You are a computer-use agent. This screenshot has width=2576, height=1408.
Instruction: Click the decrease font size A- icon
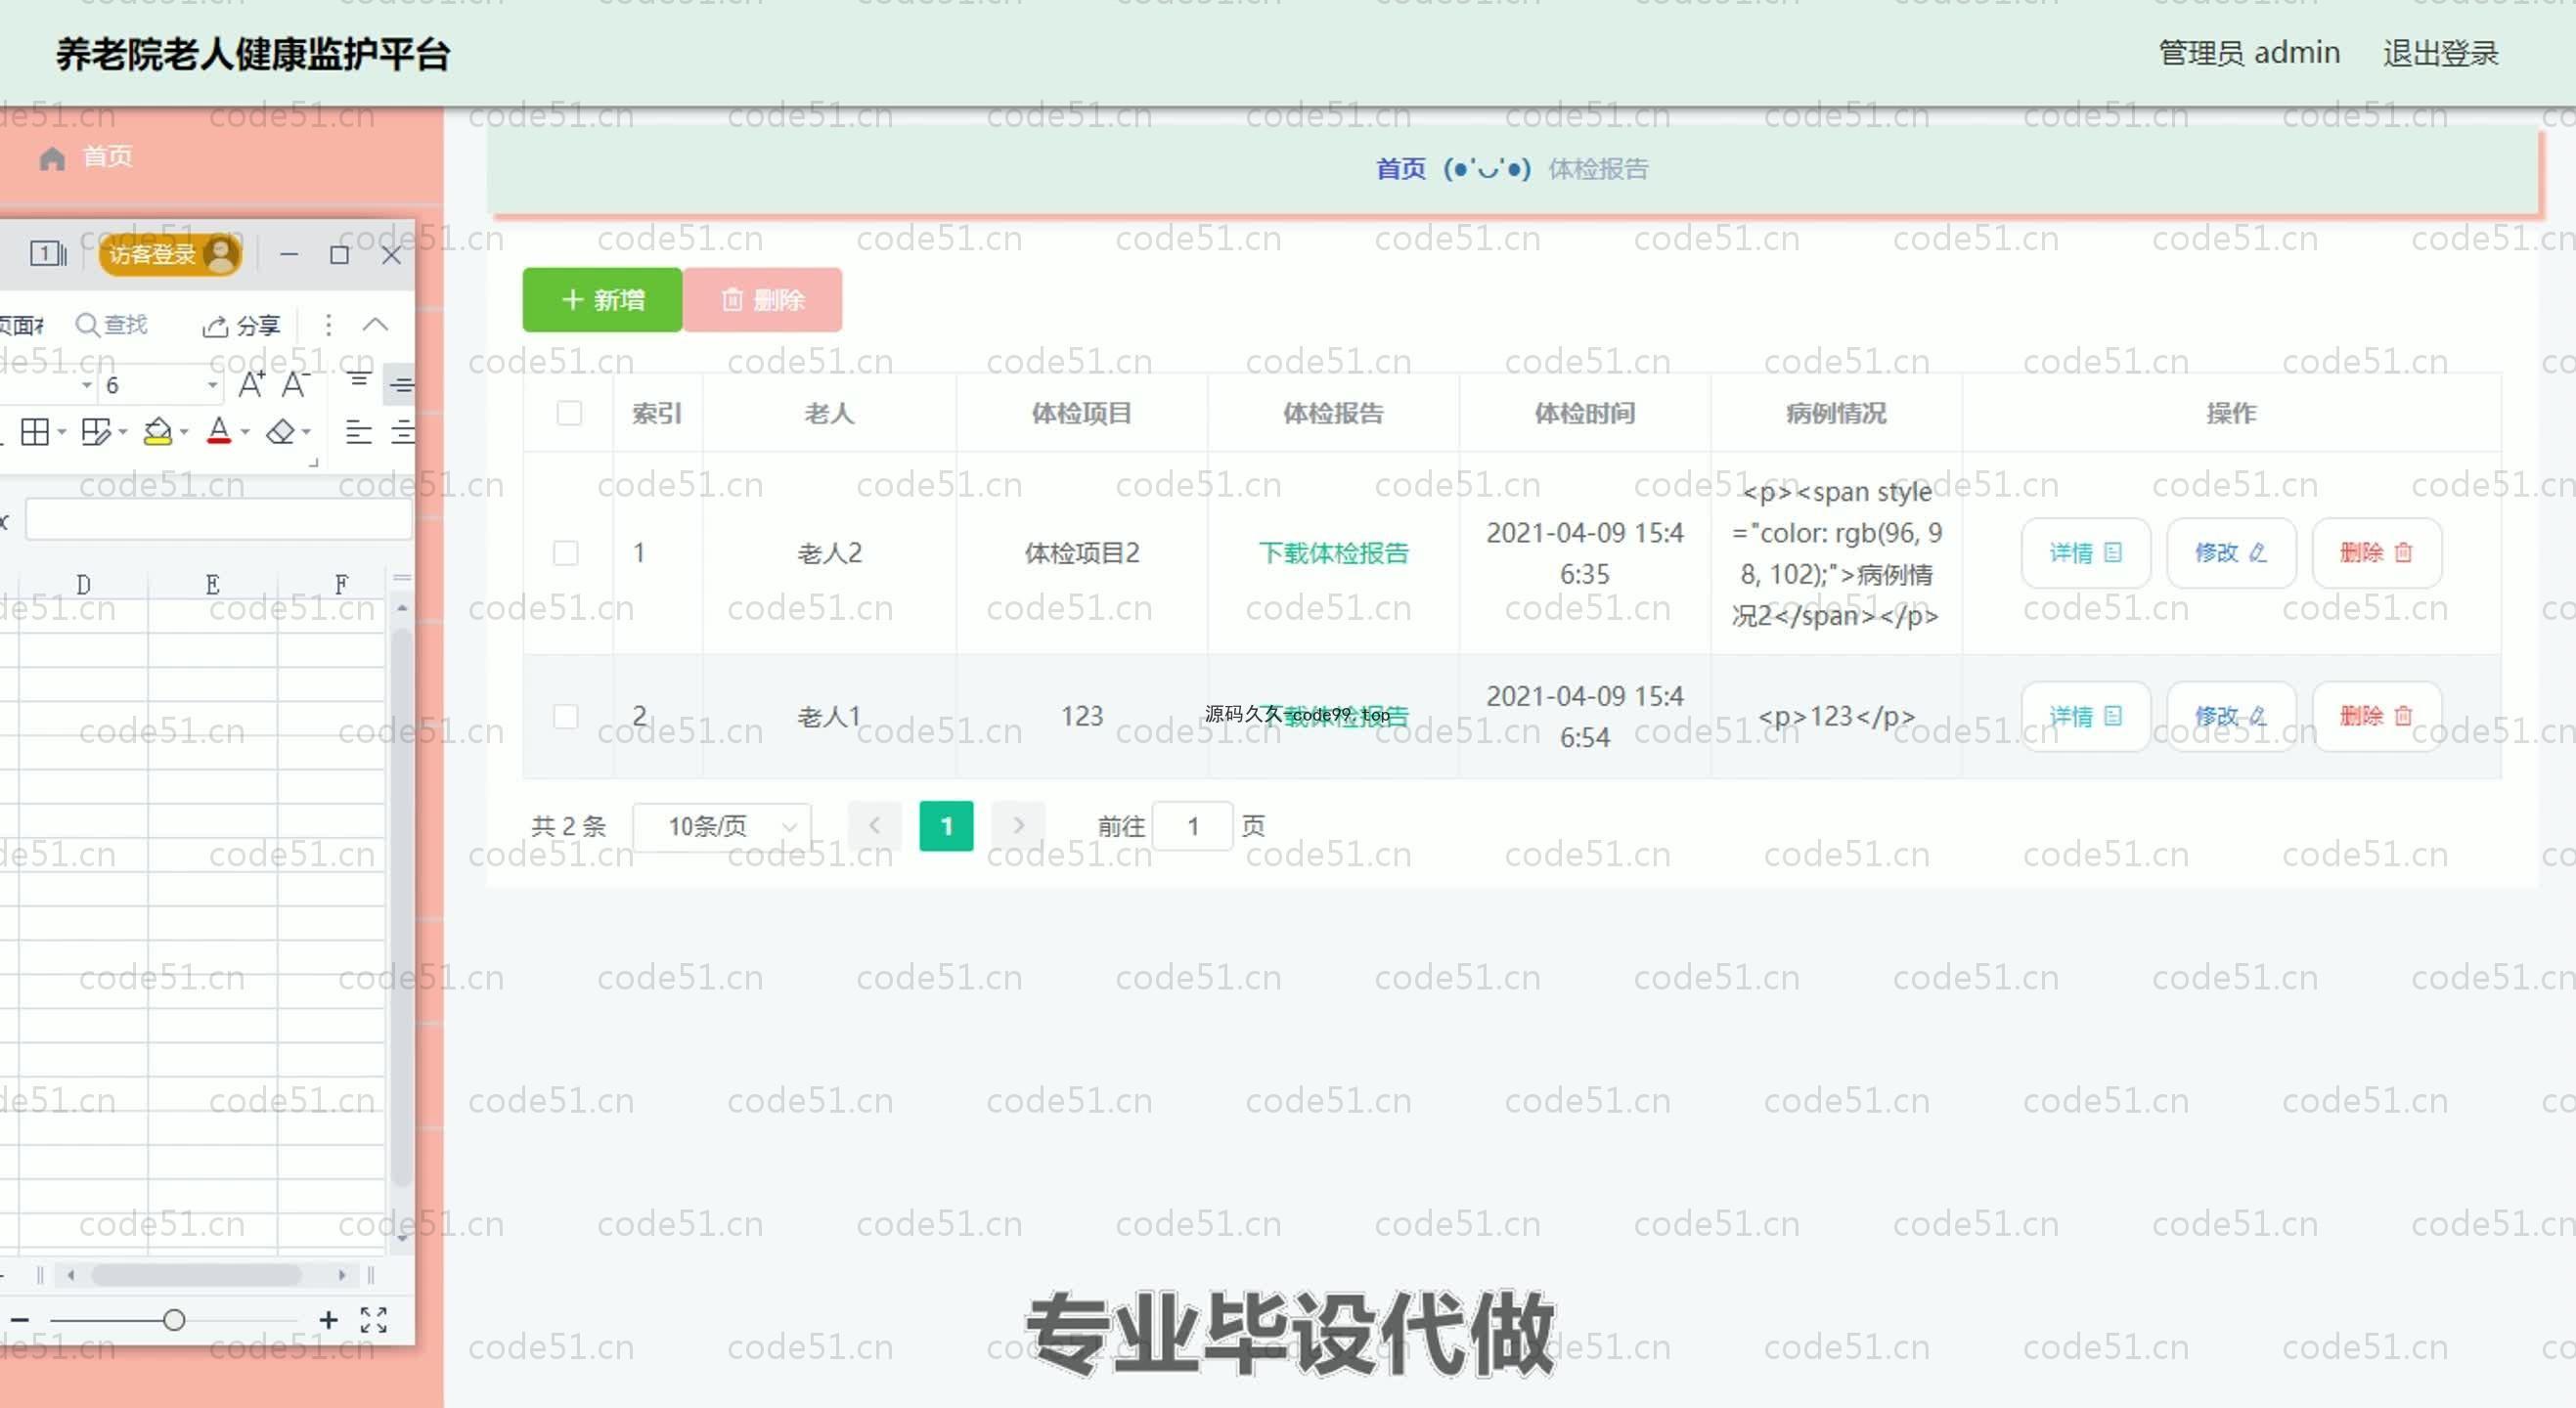pos(295,384)
